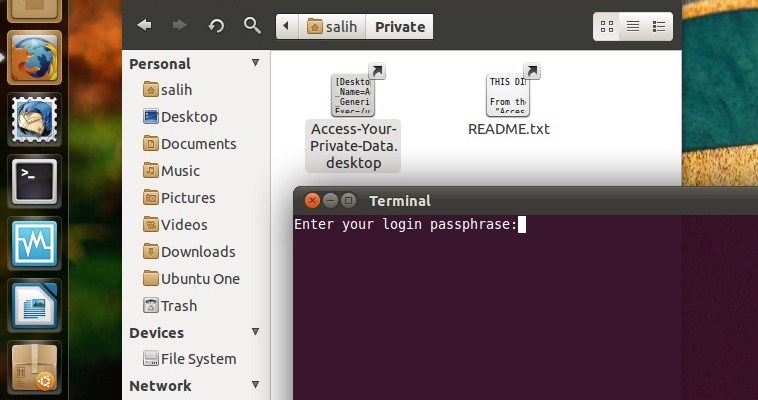Image resolution: width=758 pixels, height=400 pixels.
Task: Switch to icon view
Action: 607,27
